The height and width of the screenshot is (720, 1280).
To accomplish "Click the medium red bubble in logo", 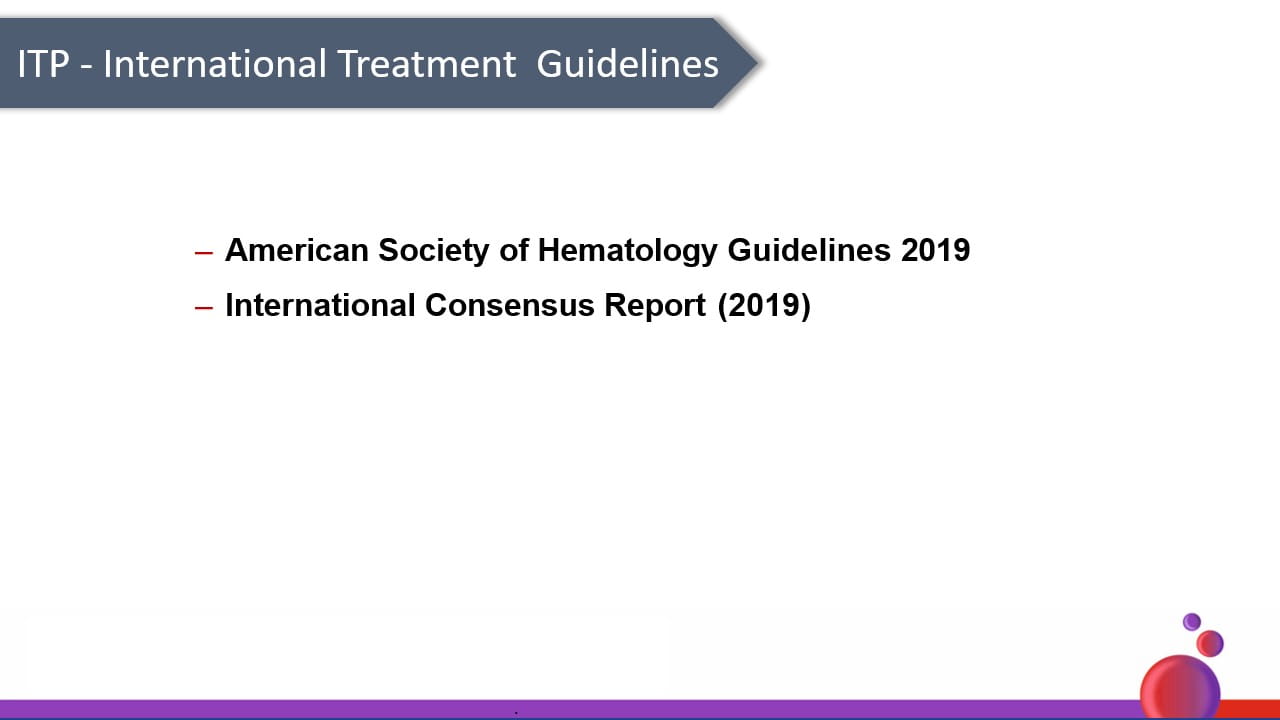I will tap(1210, 643).
